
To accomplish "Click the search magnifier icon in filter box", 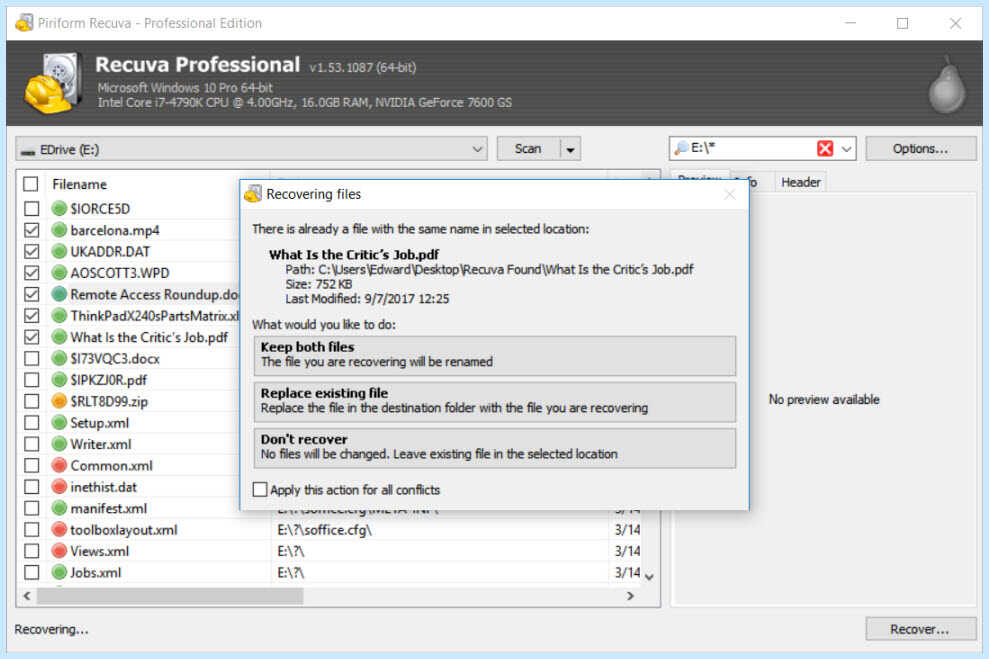I will [681, 148].
